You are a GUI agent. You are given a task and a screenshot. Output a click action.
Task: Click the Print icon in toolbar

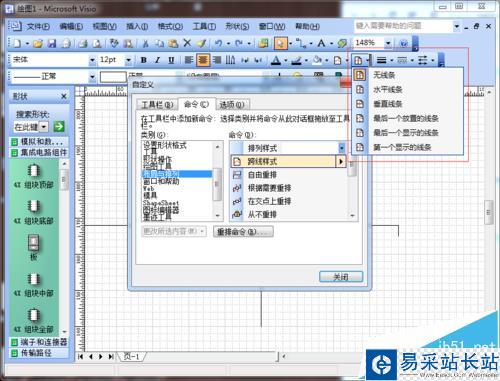(83, 43)
